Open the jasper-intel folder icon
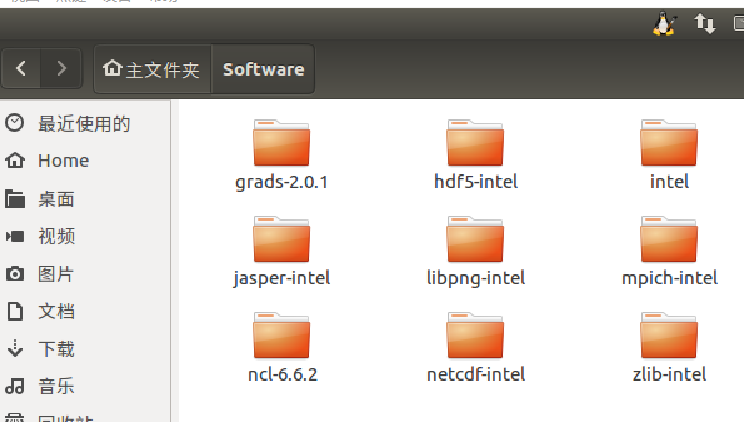Screen dimensions: 744x422 click(x=281, y=240)
